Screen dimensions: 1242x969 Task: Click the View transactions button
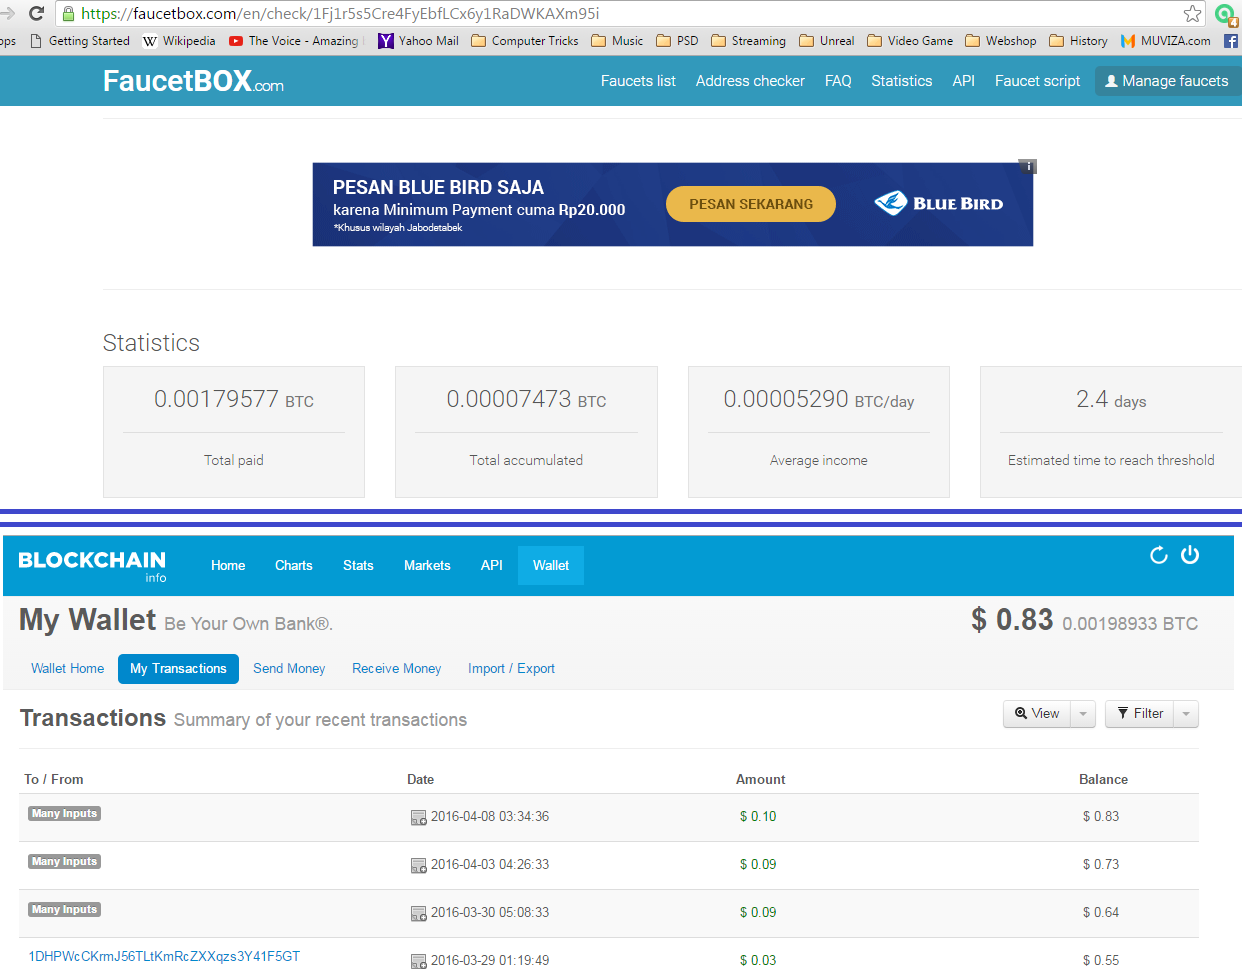[1037, 714]
